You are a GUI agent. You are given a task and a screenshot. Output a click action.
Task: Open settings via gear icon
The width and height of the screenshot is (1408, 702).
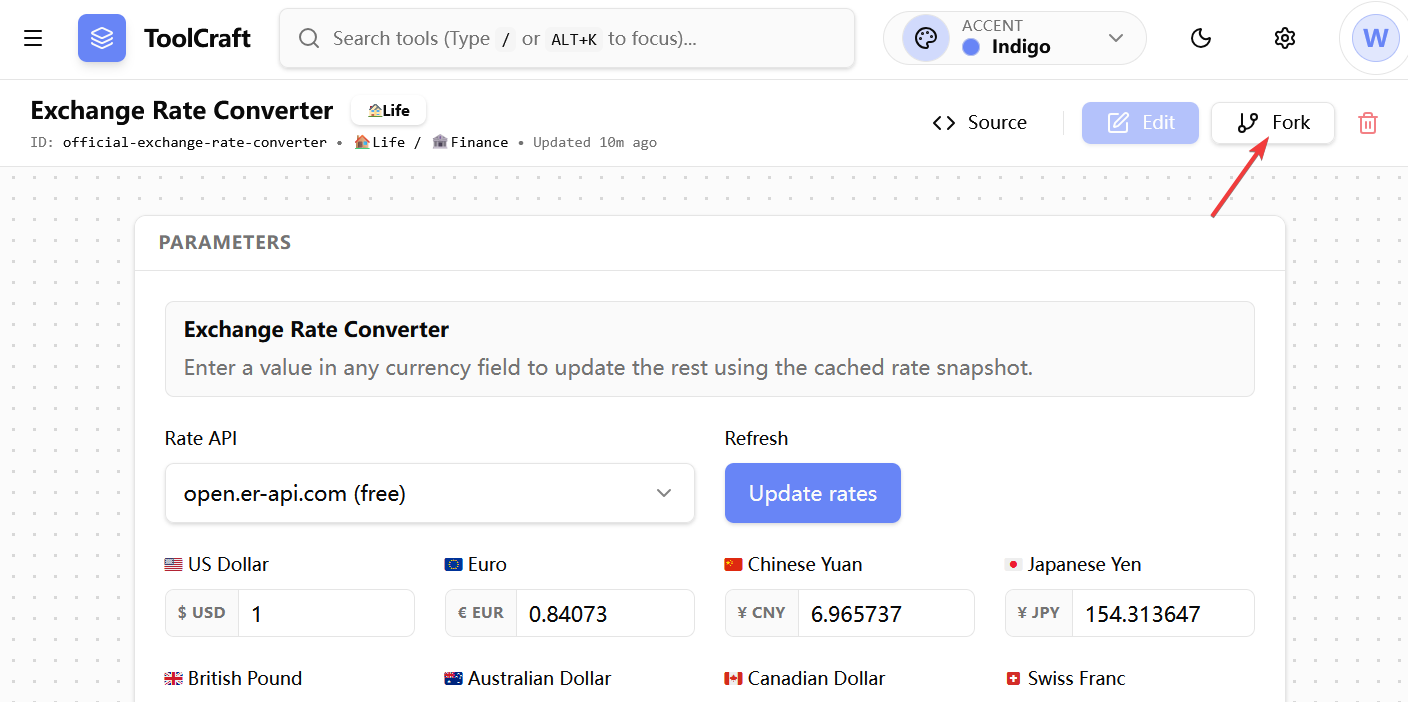pos(1285,38)
